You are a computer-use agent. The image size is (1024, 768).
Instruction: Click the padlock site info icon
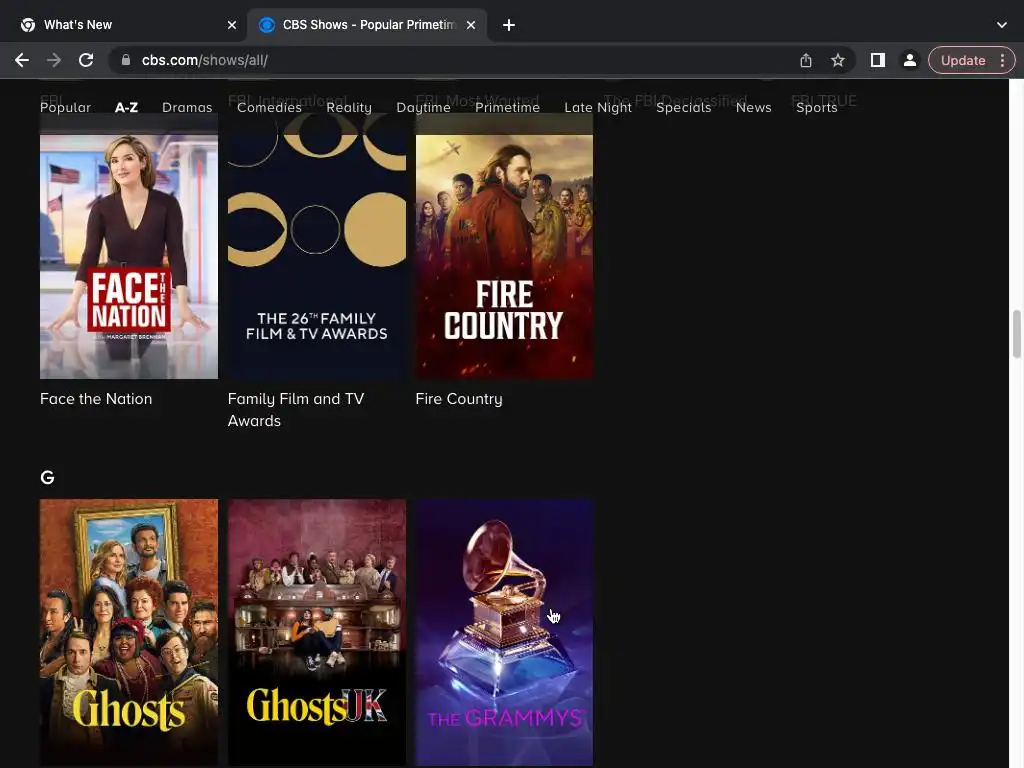pos(125,60)
